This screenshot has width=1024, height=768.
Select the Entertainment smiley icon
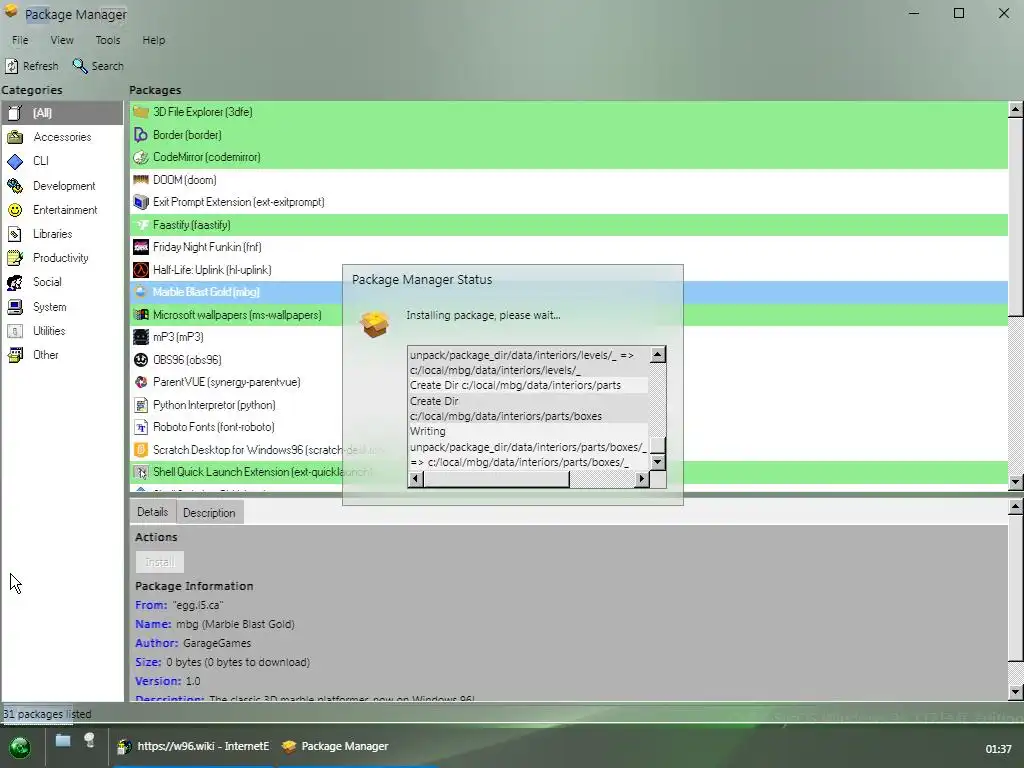pyautogui.click(x=15, y=210)
